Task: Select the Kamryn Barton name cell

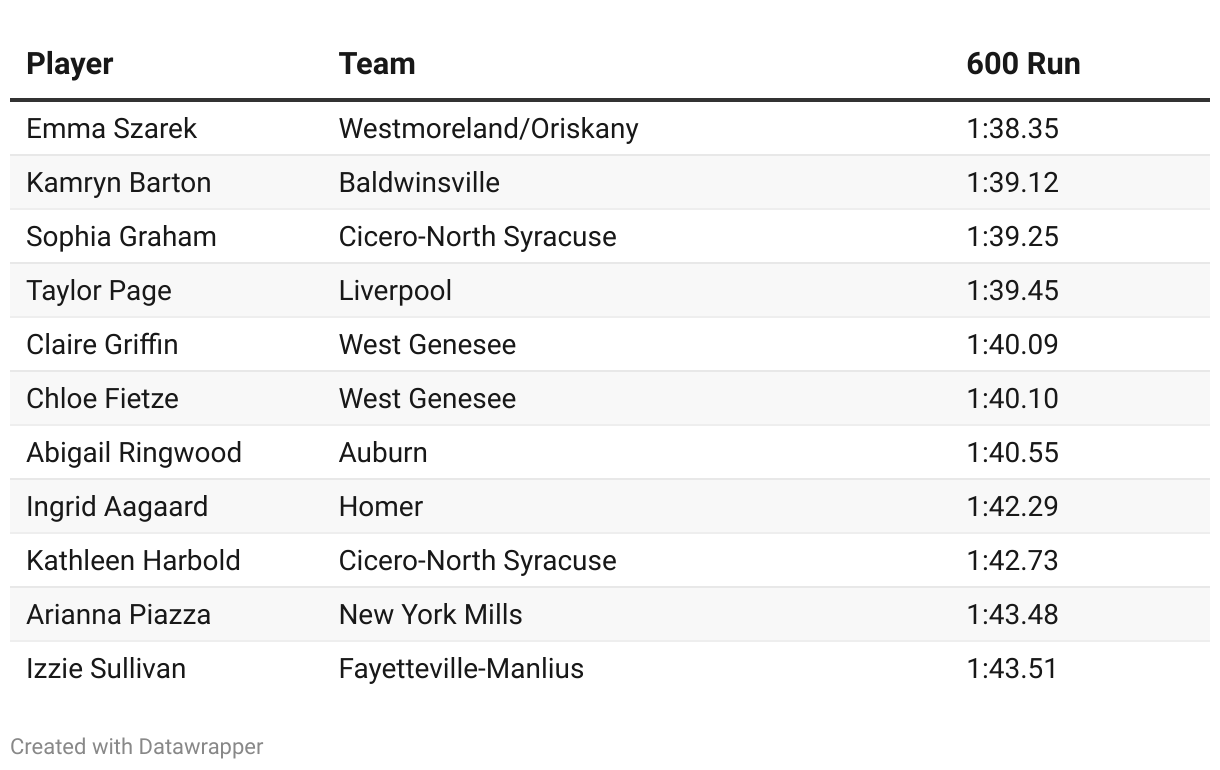Action: click(x=119, y=183)
